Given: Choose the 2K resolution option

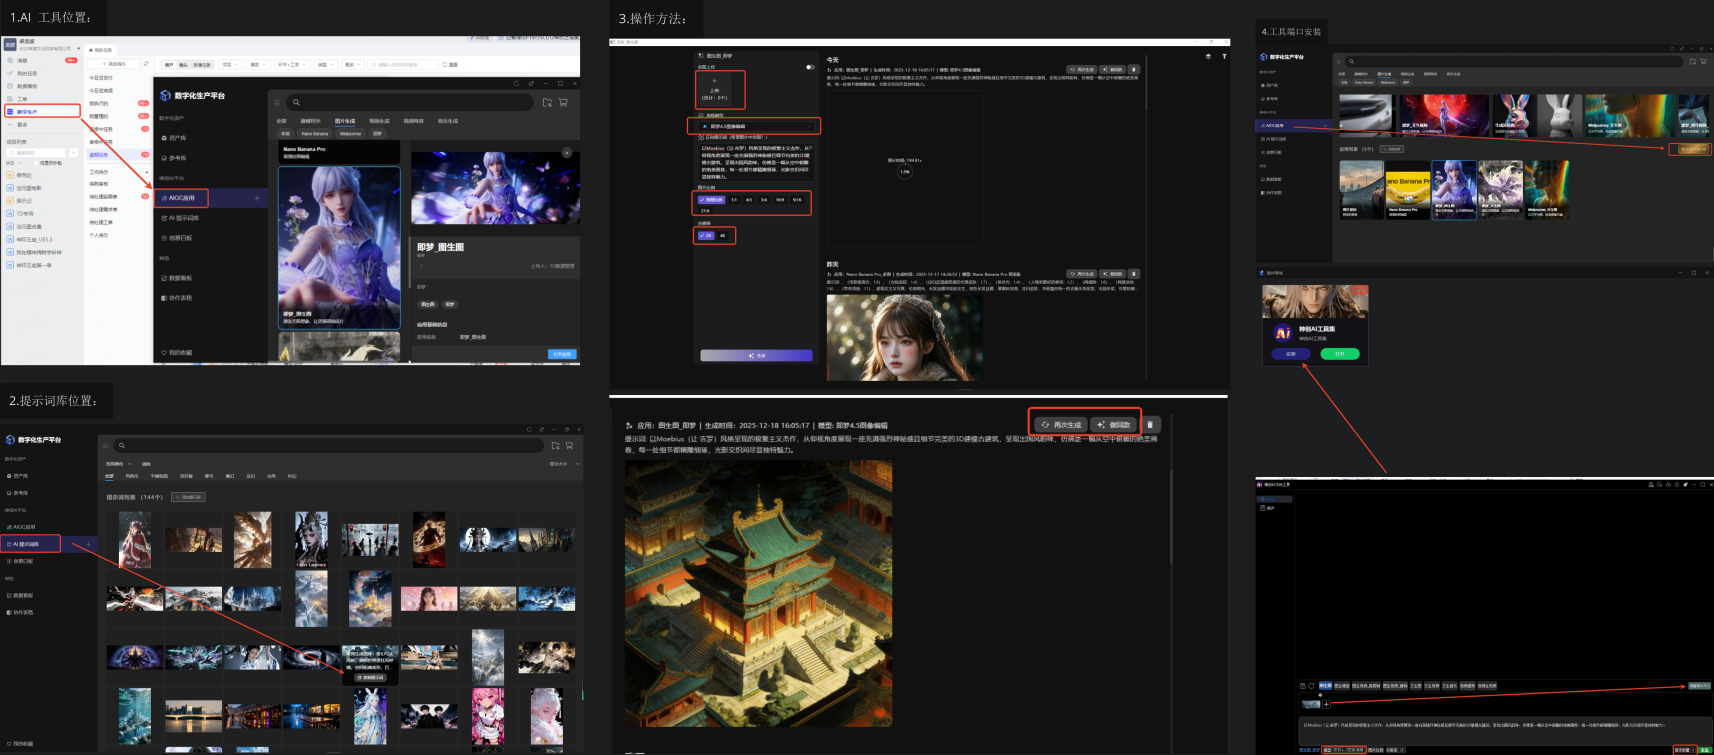Looking at the screenshot, I should click(706, 235).
